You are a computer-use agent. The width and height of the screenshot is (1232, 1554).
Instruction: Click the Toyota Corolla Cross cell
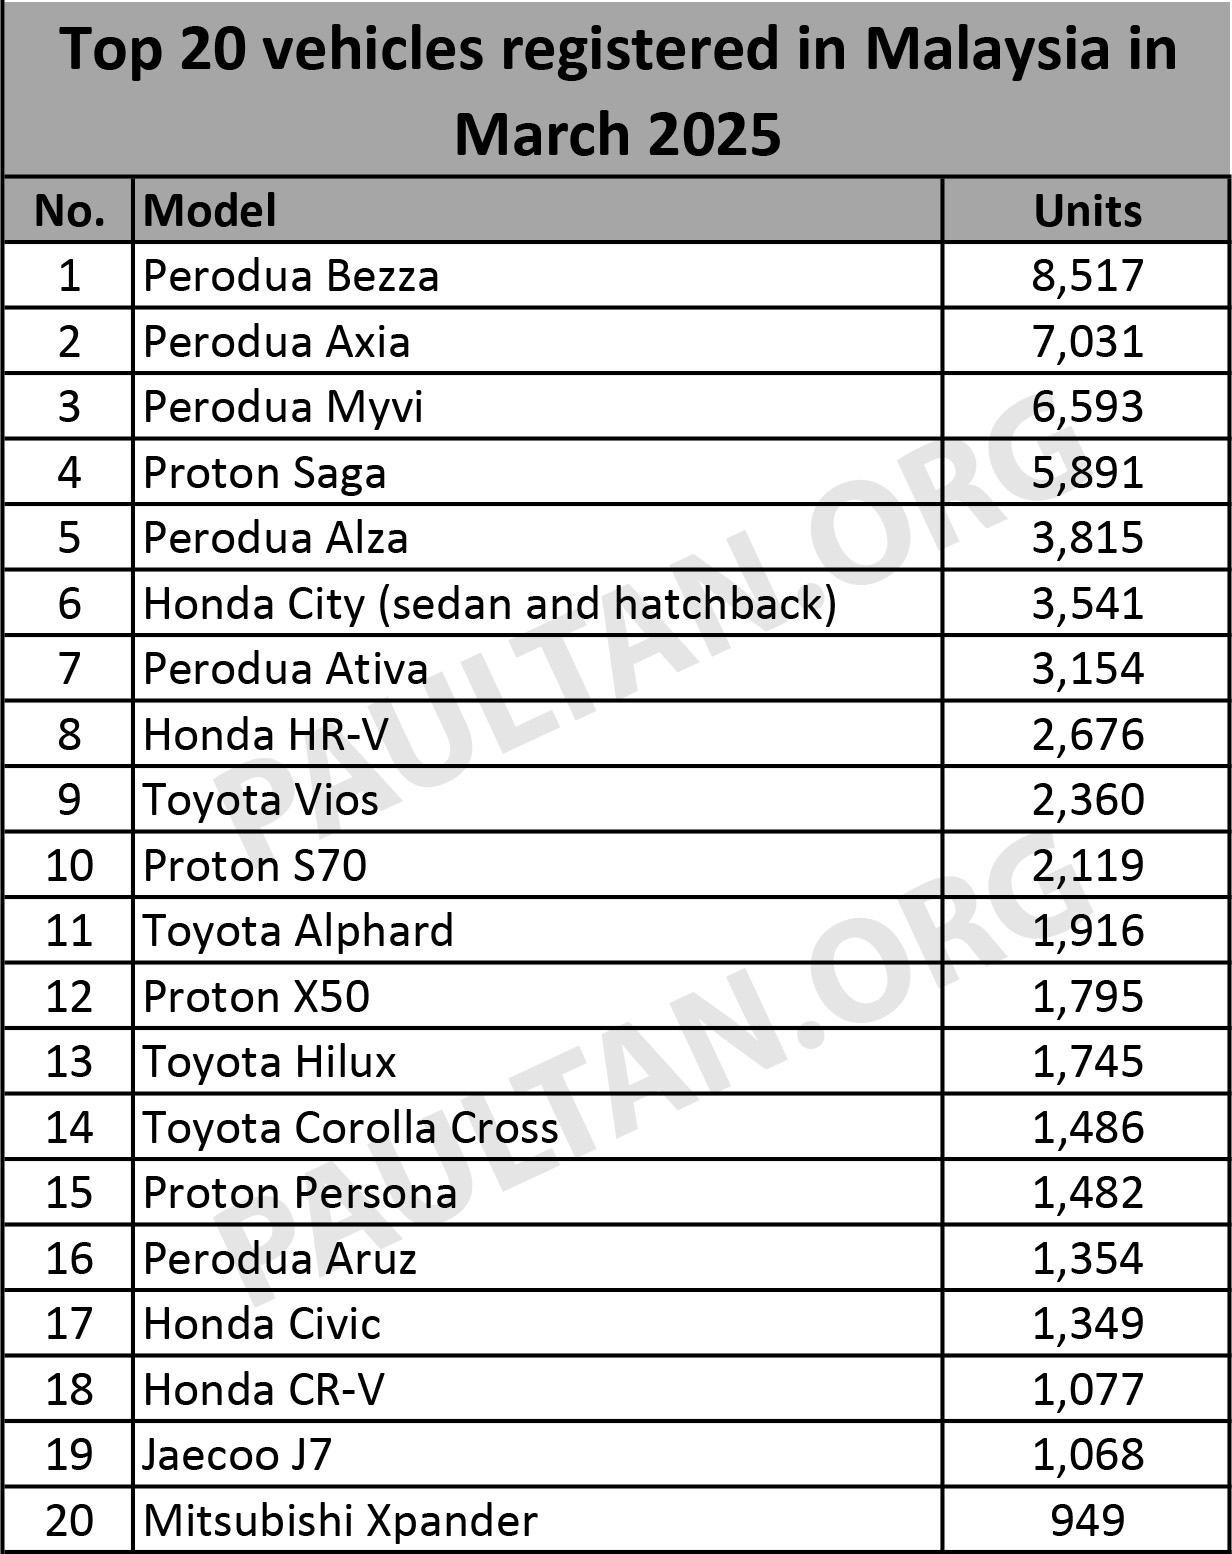point(350,1128)
